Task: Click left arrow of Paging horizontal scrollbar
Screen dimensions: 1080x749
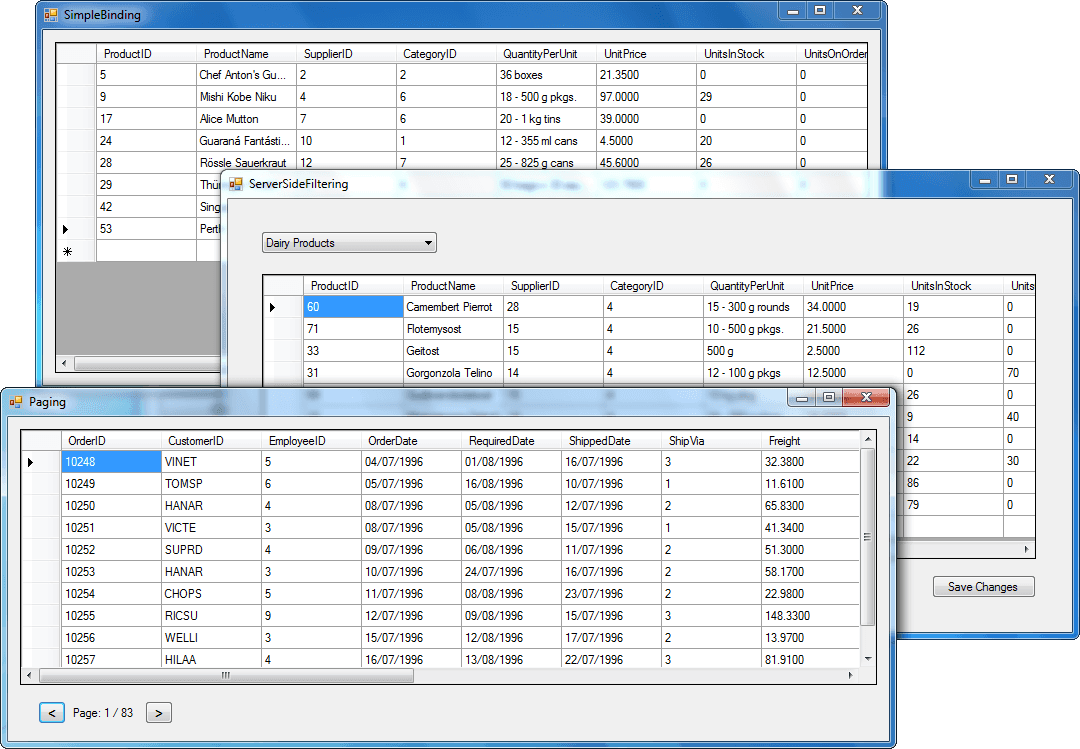Action: 29,675
